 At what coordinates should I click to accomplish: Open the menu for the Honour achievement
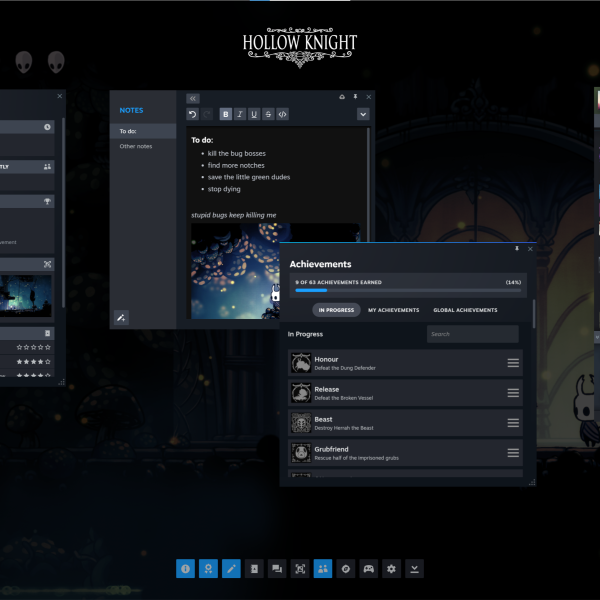[x=513, y=363]
